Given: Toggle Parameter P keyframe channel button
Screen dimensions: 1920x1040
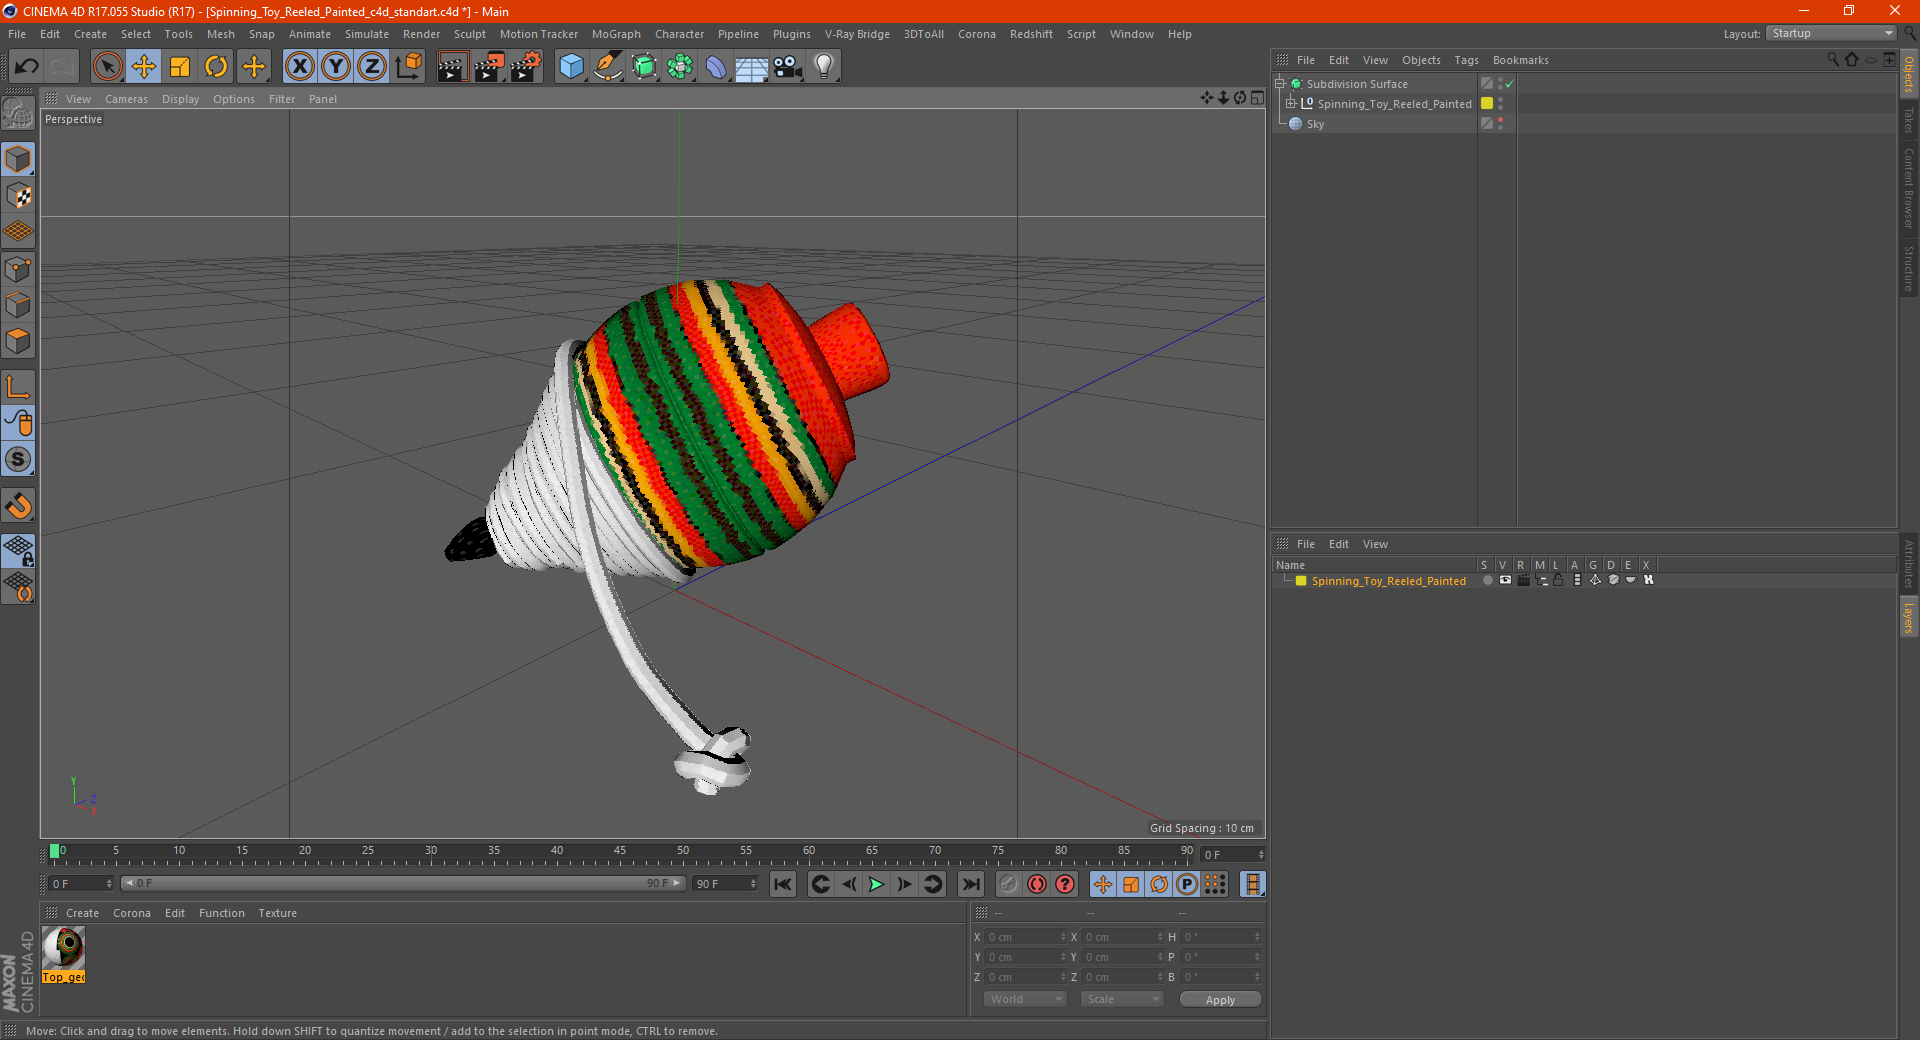Looking at the screenshot, I should 1187,884.
